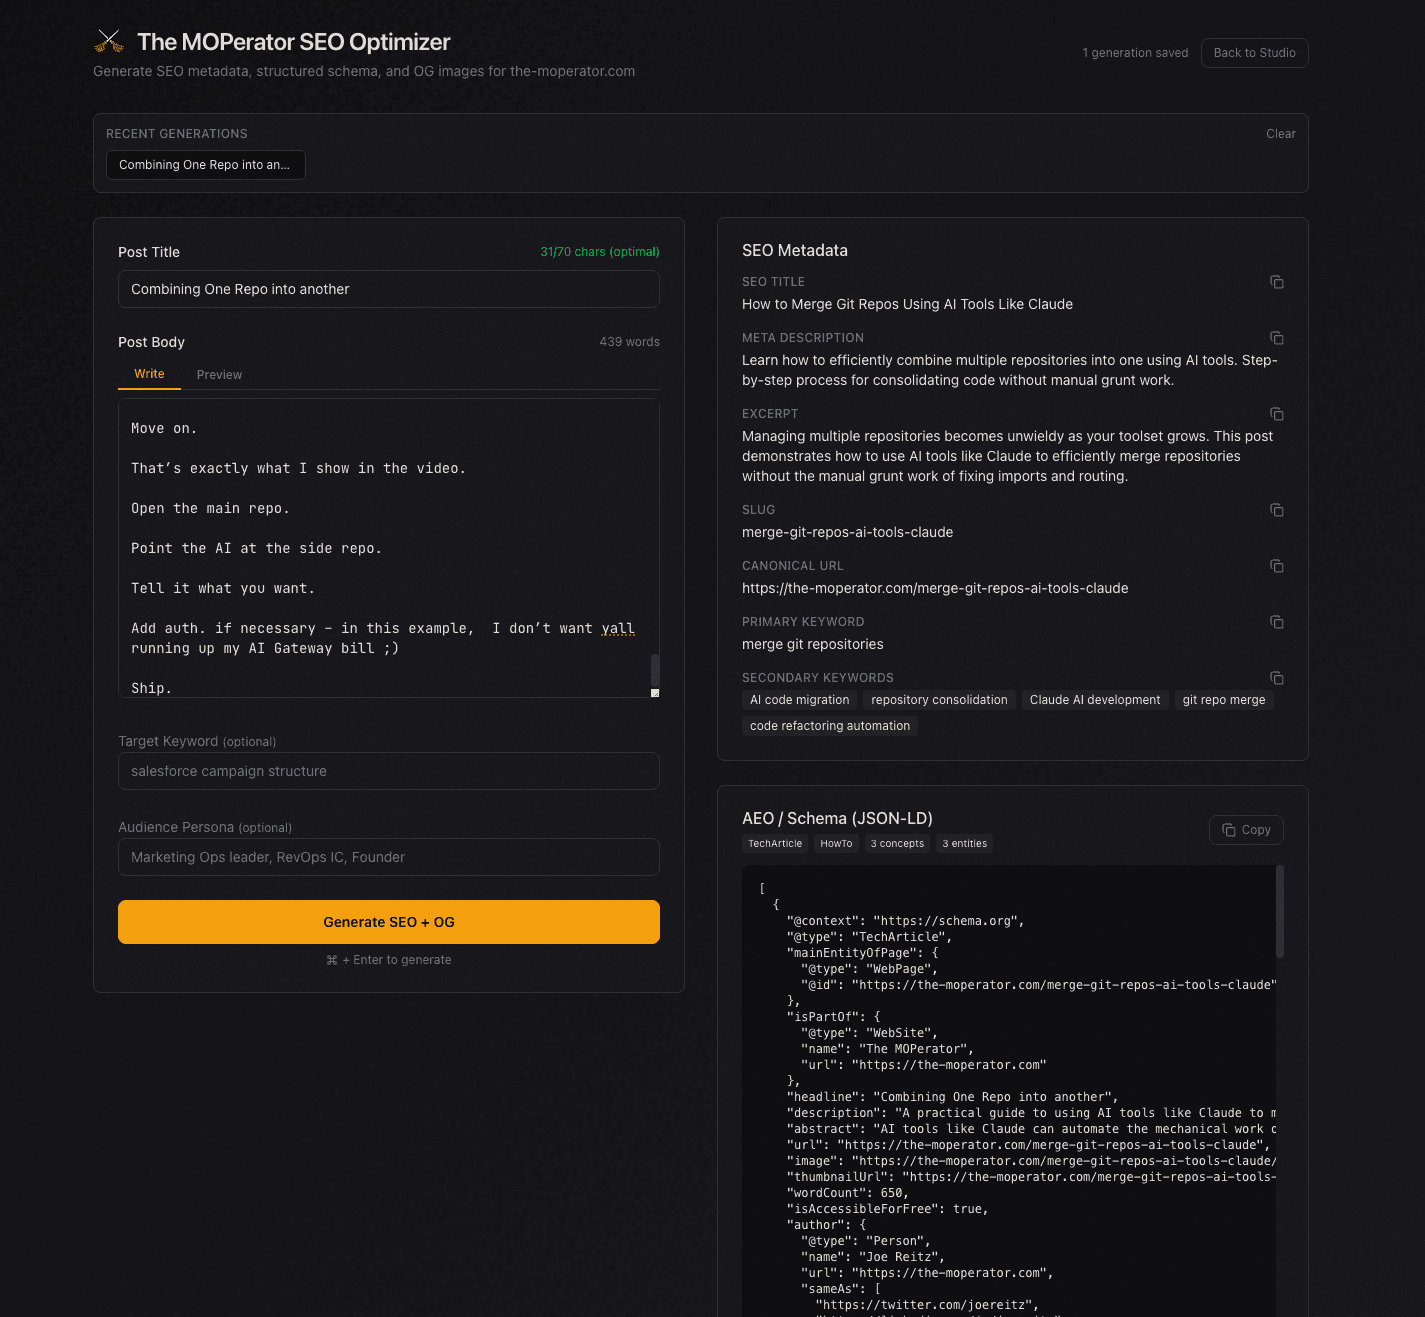This screenshot has height=1317, width=1425.
Task: Go back to Studio
Action: coord(1254,53)
